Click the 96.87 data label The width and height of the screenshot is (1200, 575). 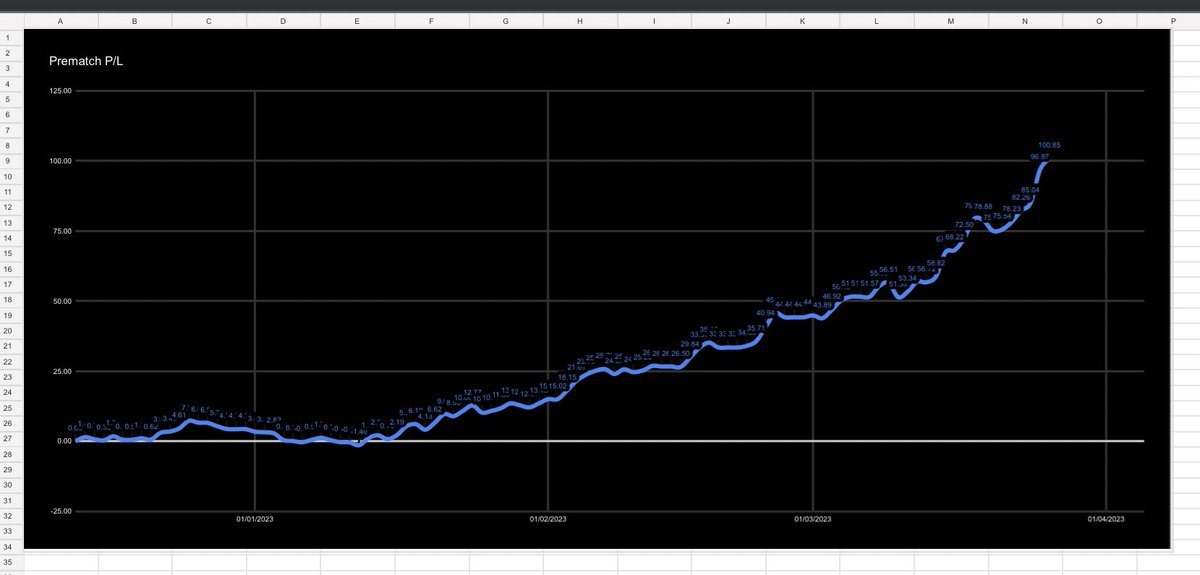1039,157
